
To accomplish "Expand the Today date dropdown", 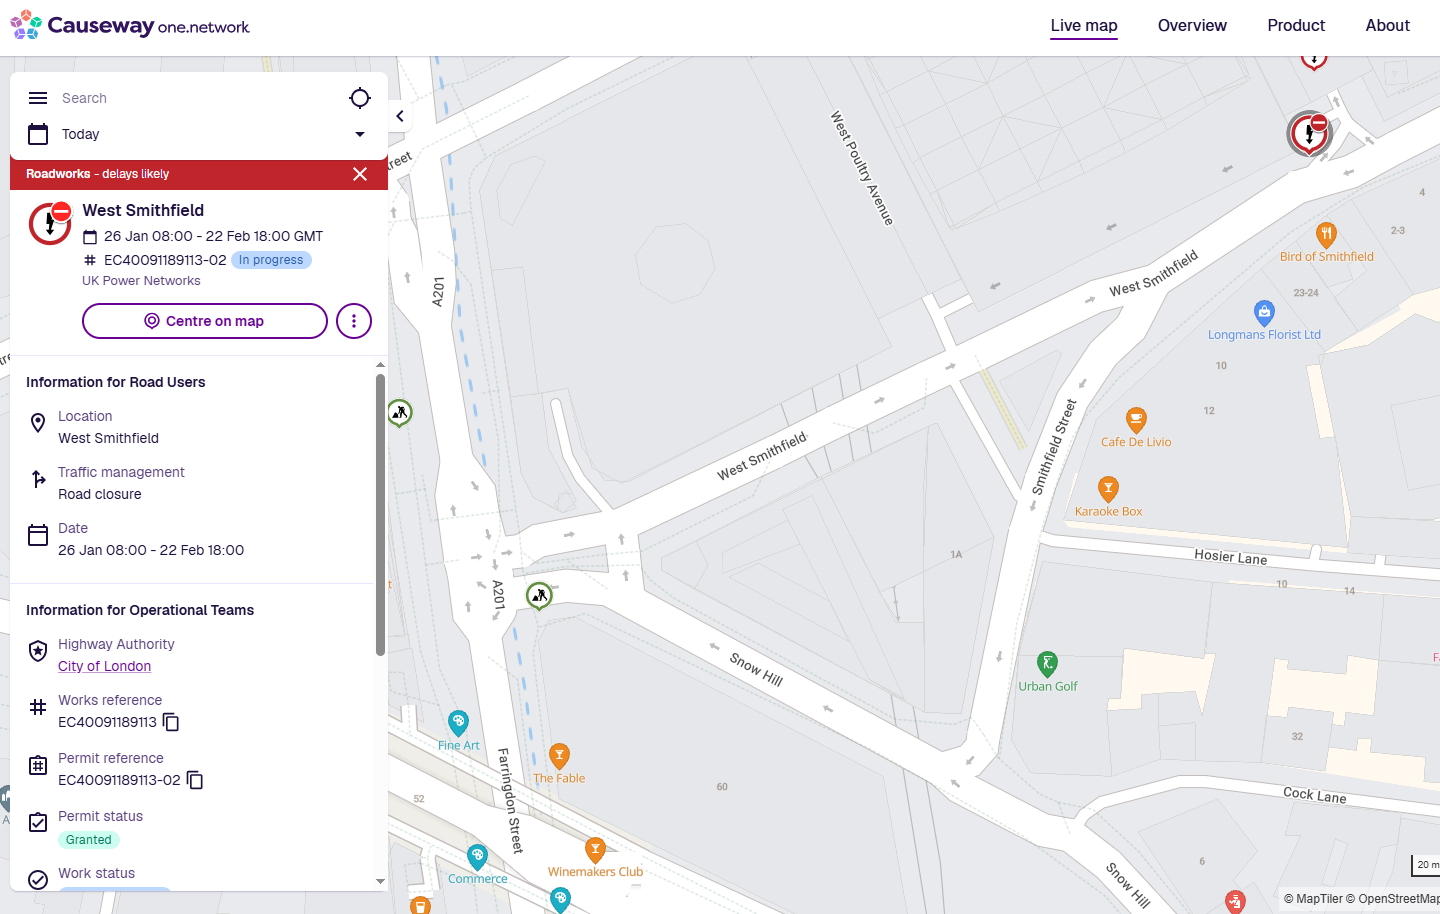I will point(360,134).
